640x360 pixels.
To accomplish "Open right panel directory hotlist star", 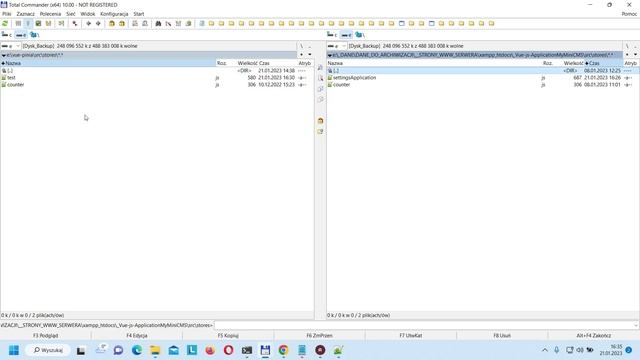I will click(x=627, y=55).
